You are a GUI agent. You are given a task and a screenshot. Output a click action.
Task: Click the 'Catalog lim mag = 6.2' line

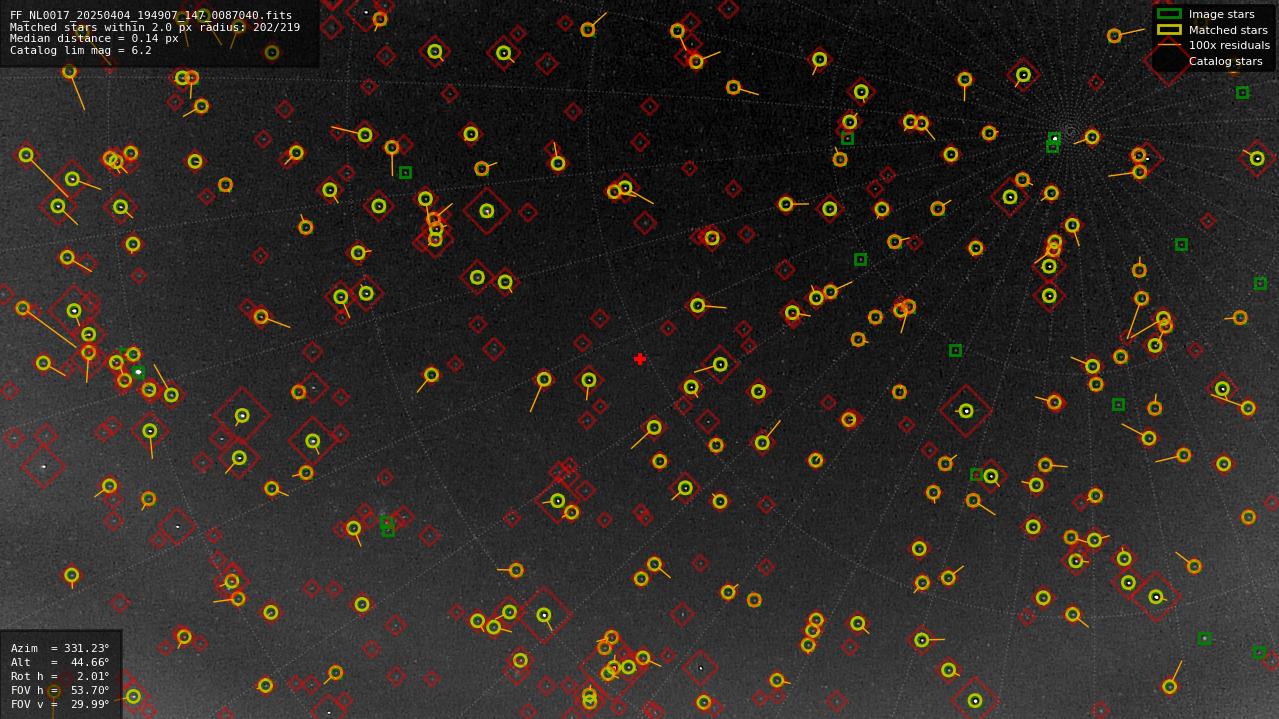81,50
